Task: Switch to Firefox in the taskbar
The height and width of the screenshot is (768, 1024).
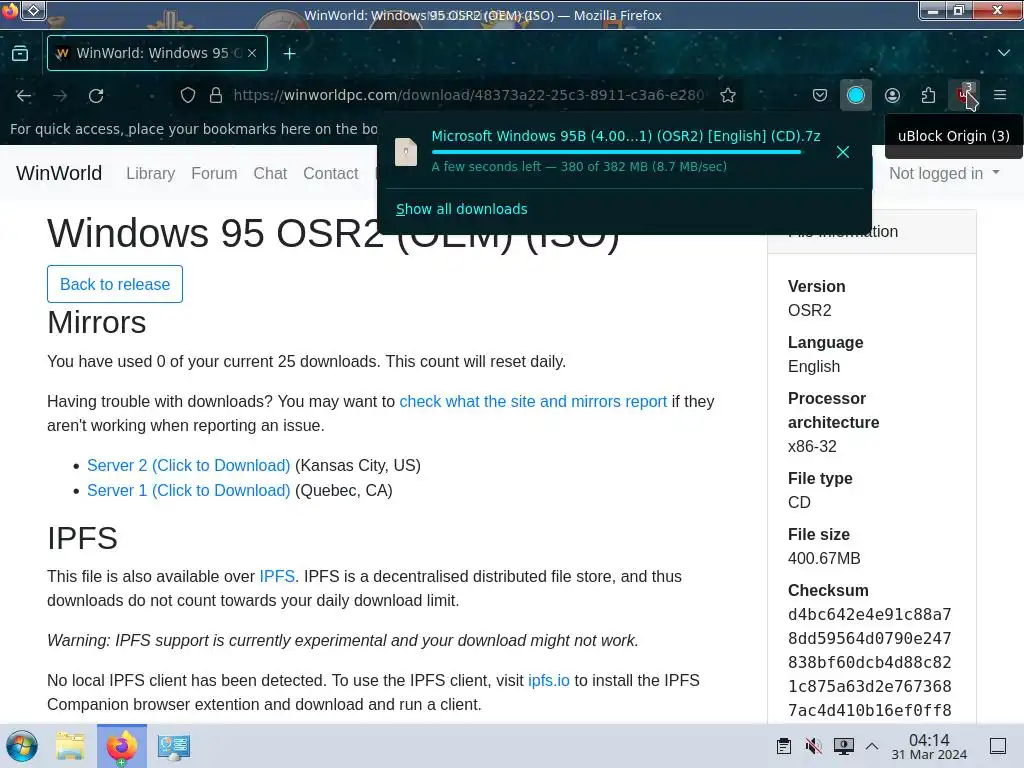Action: (x=121, y=746)
